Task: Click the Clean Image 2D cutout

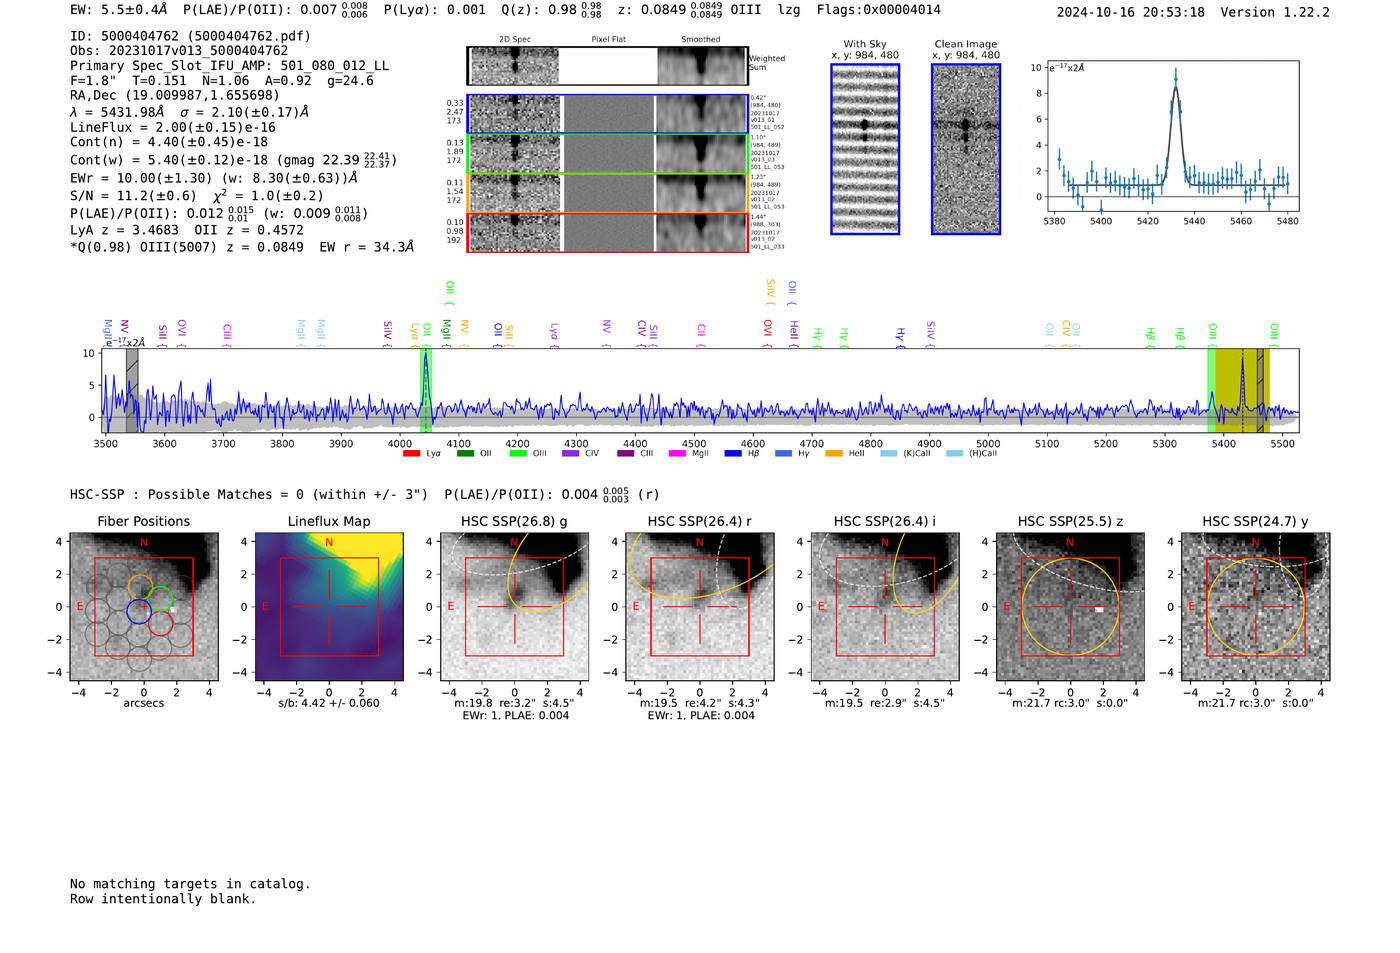Action: [x=966, y=149]
